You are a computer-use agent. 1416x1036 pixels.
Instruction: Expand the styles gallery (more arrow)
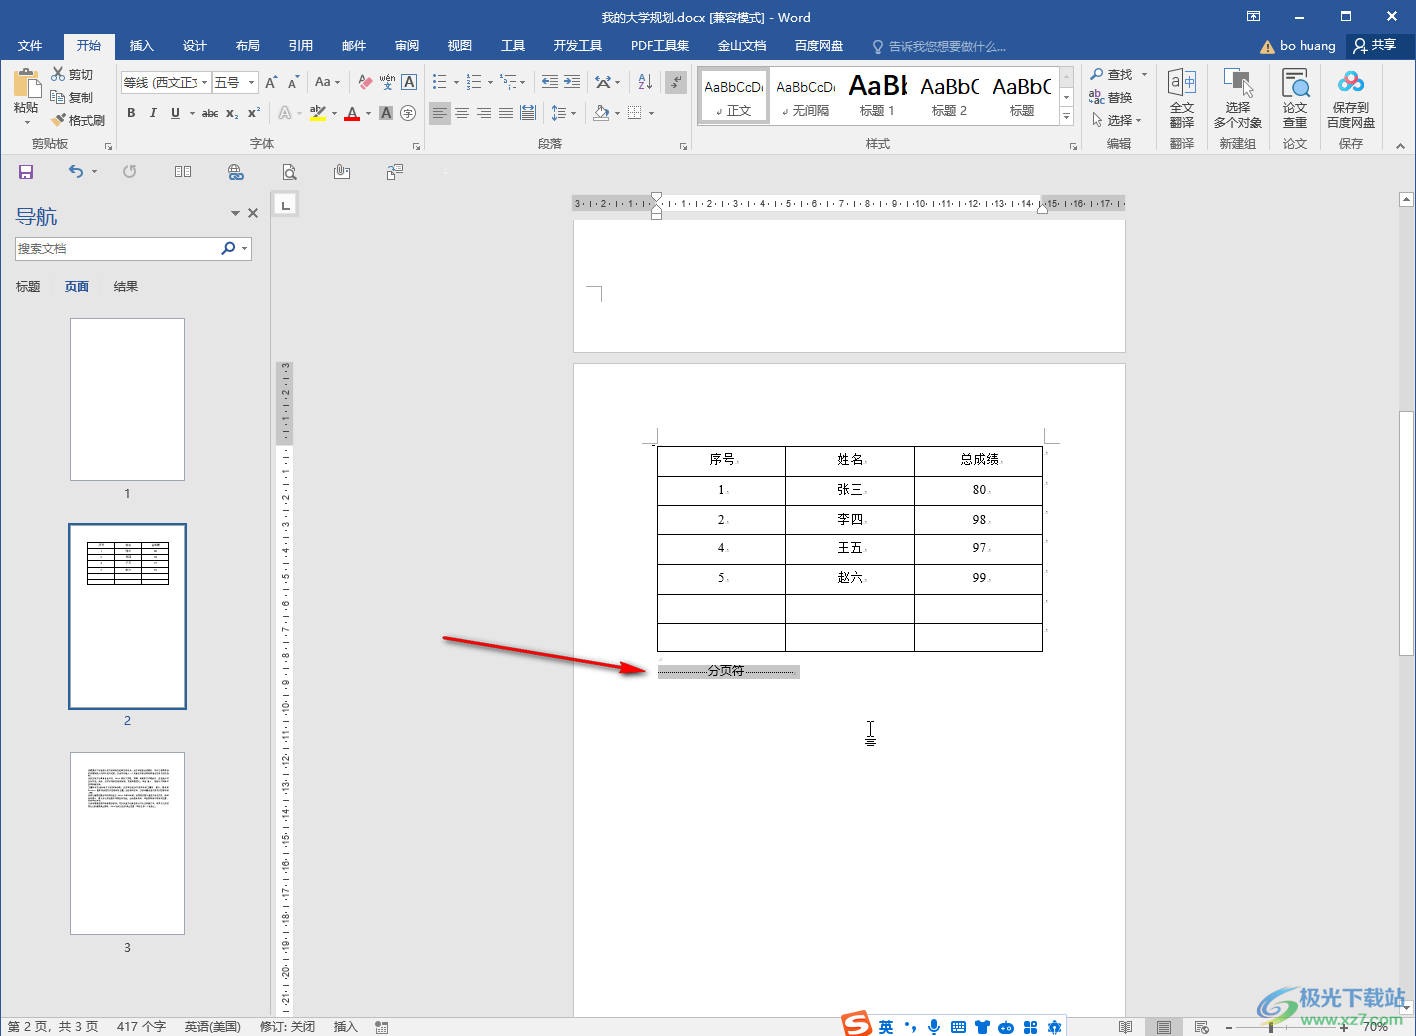point(1066,117)
